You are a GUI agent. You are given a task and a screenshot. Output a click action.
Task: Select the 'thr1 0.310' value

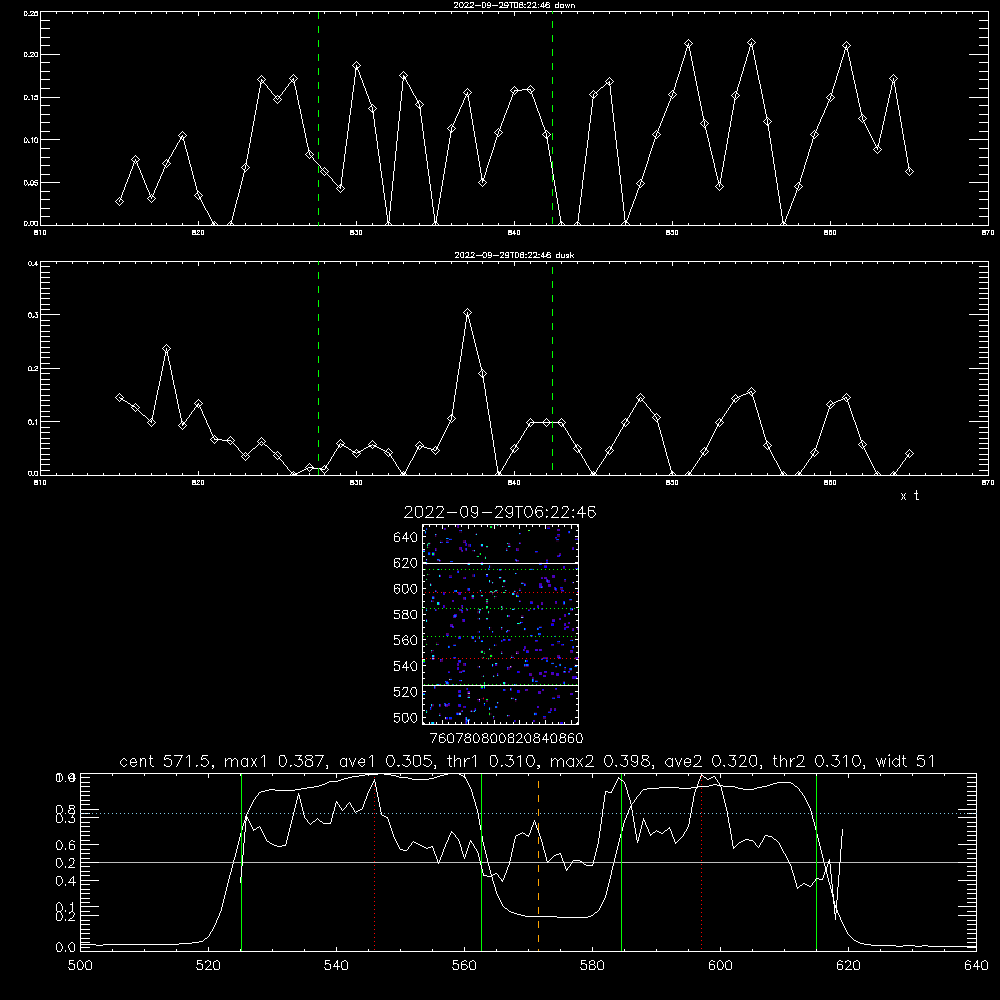point(490,761)
